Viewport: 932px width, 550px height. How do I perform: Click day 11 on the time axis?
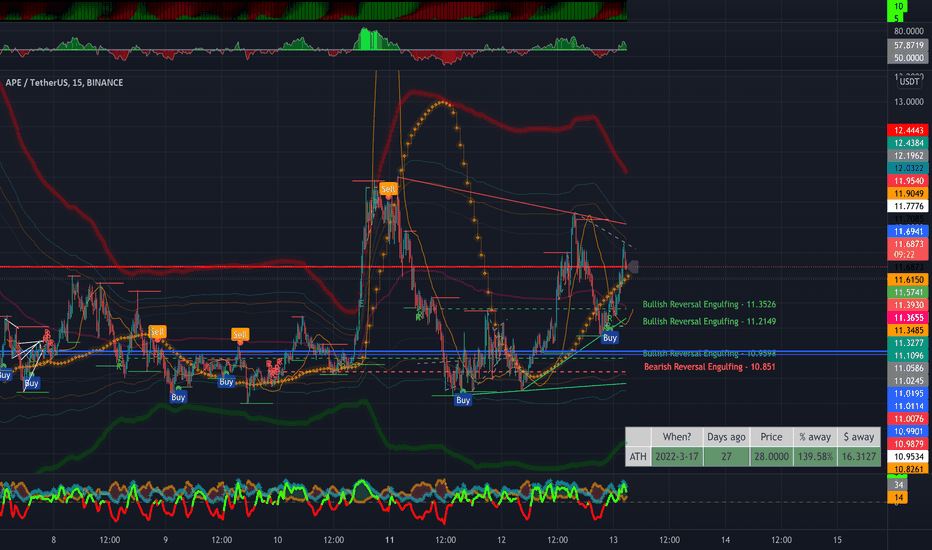389,540
